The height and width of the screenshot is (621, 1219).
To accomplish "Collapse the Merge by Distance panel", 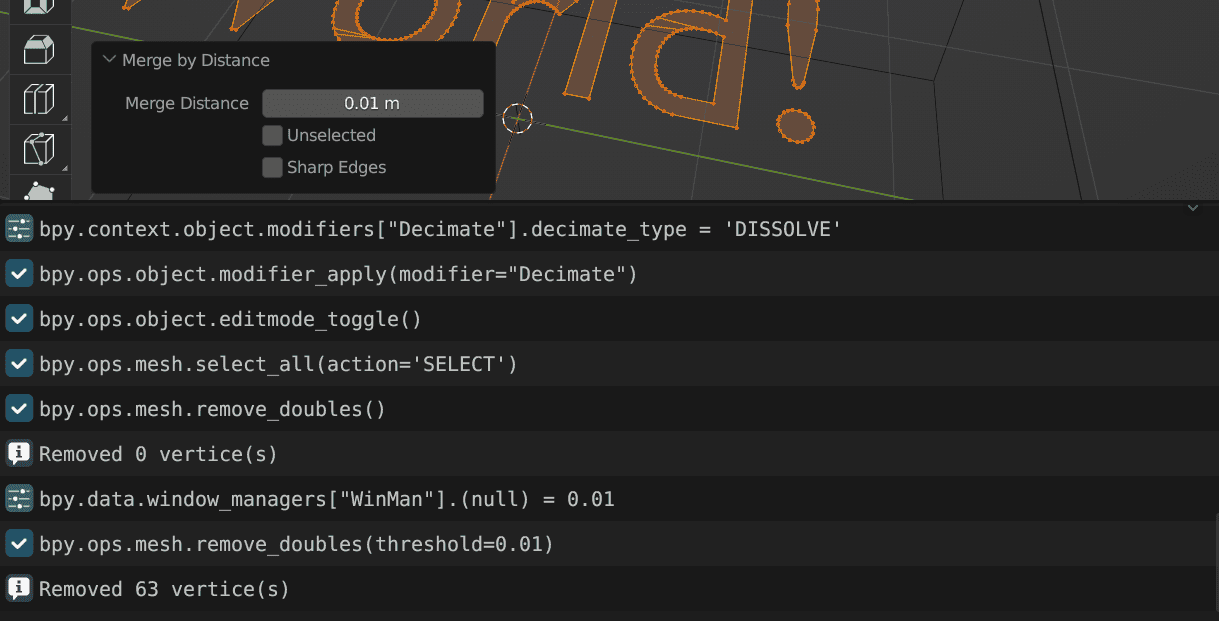I will pyautogui.click(x=109, y=60).
